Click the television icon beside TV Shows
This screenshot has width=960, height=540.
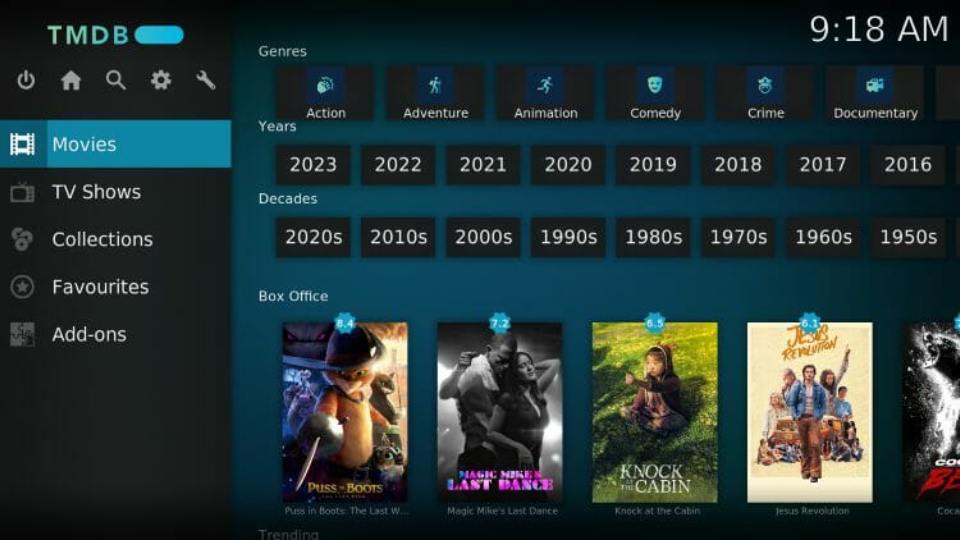(22, 192)
